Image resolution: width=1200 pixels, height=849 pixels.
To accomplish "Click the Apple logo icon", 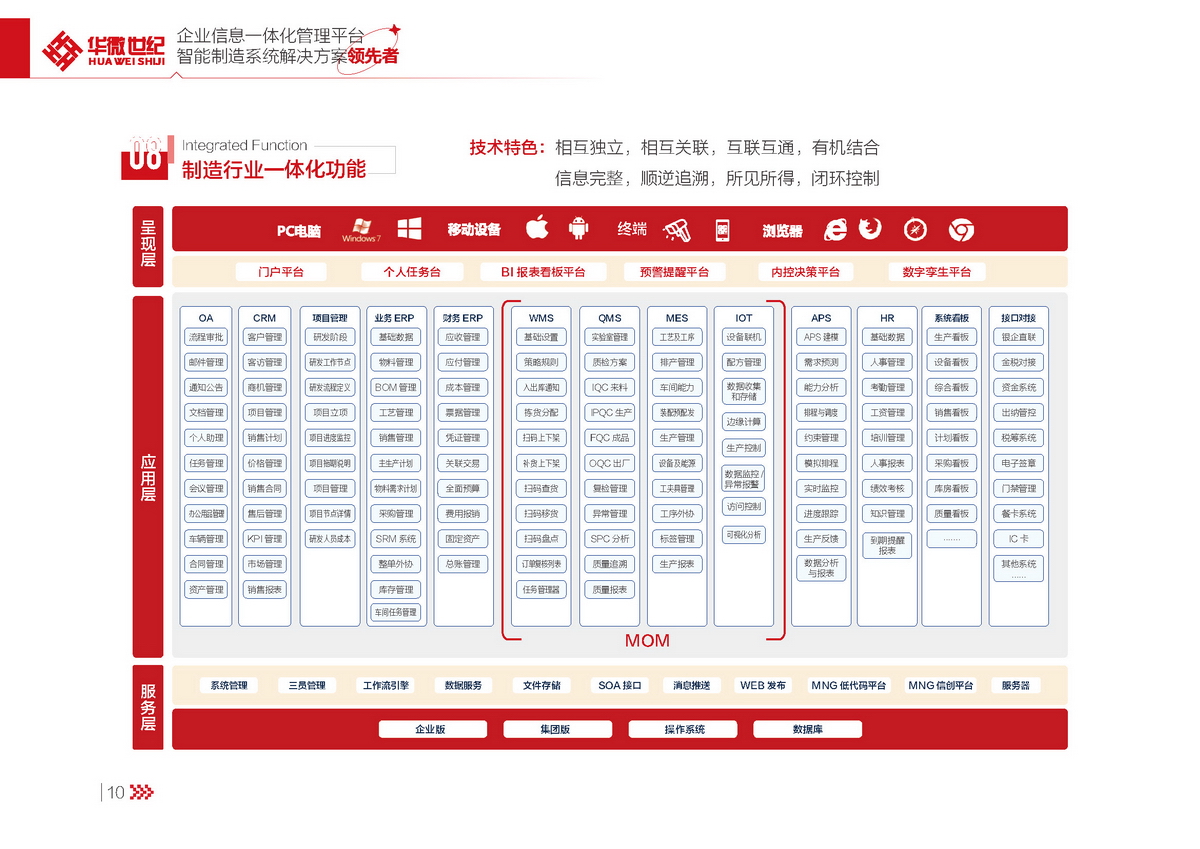I will coord(537,228).
